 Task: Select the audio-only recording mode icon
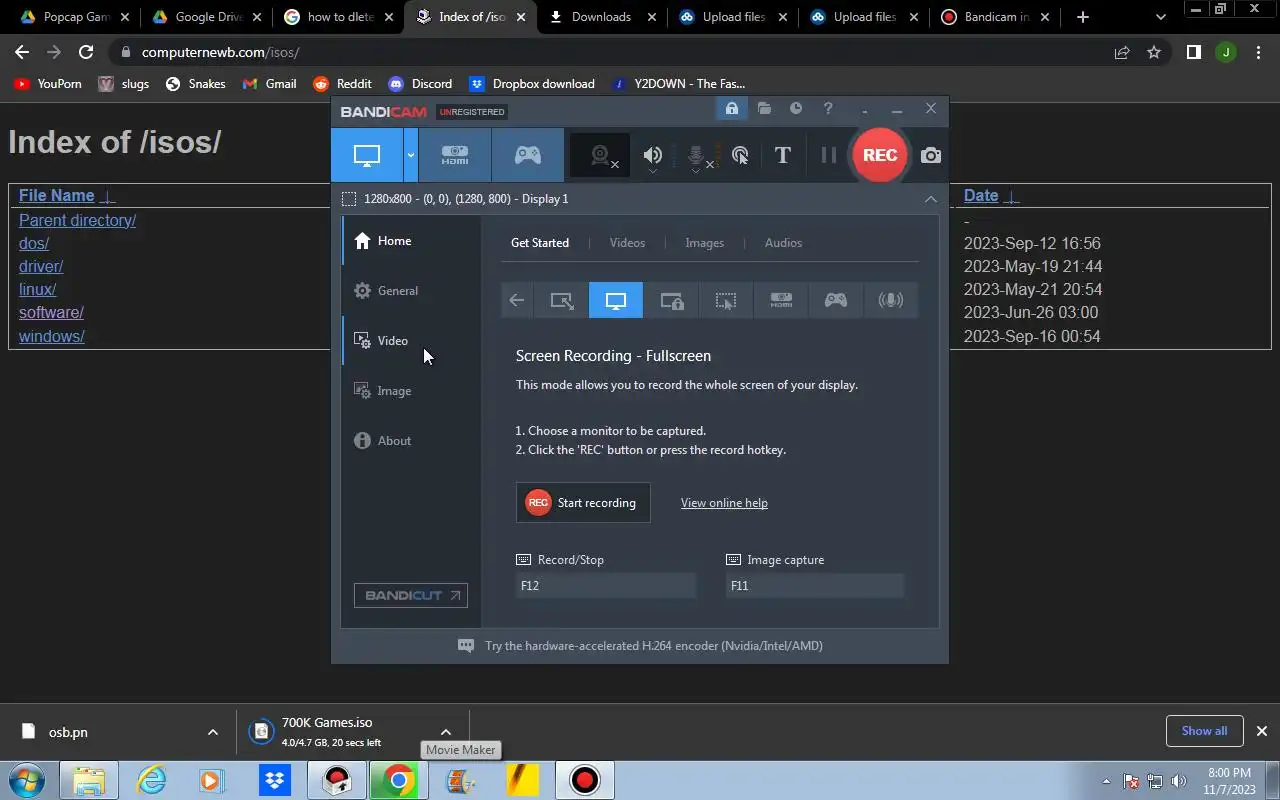pos(890,300)
